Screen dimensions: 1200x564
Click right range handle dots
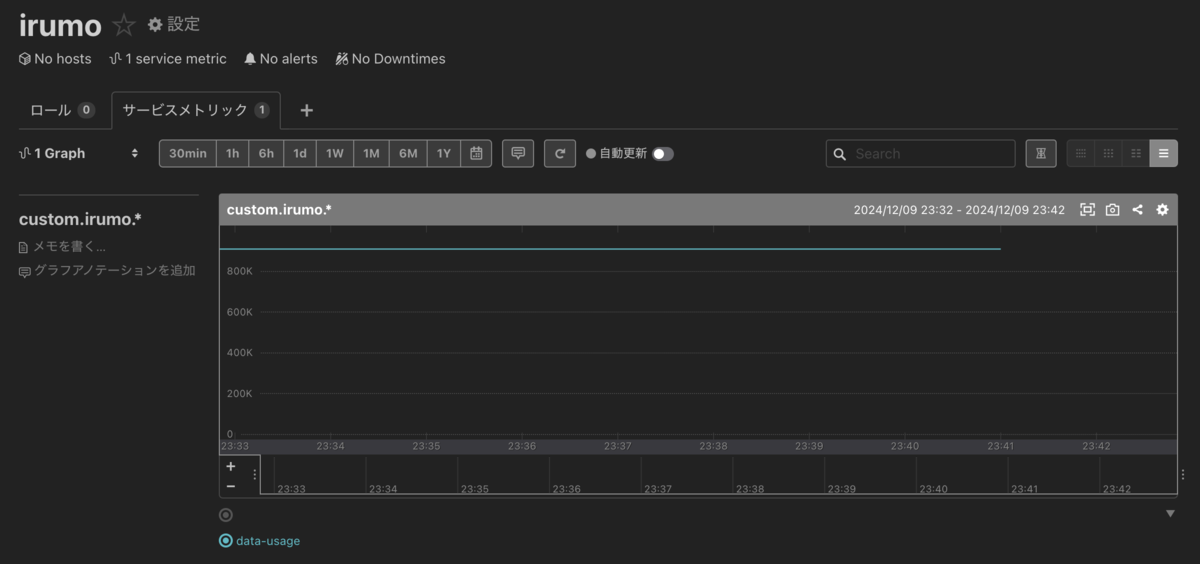[1183, 475]
